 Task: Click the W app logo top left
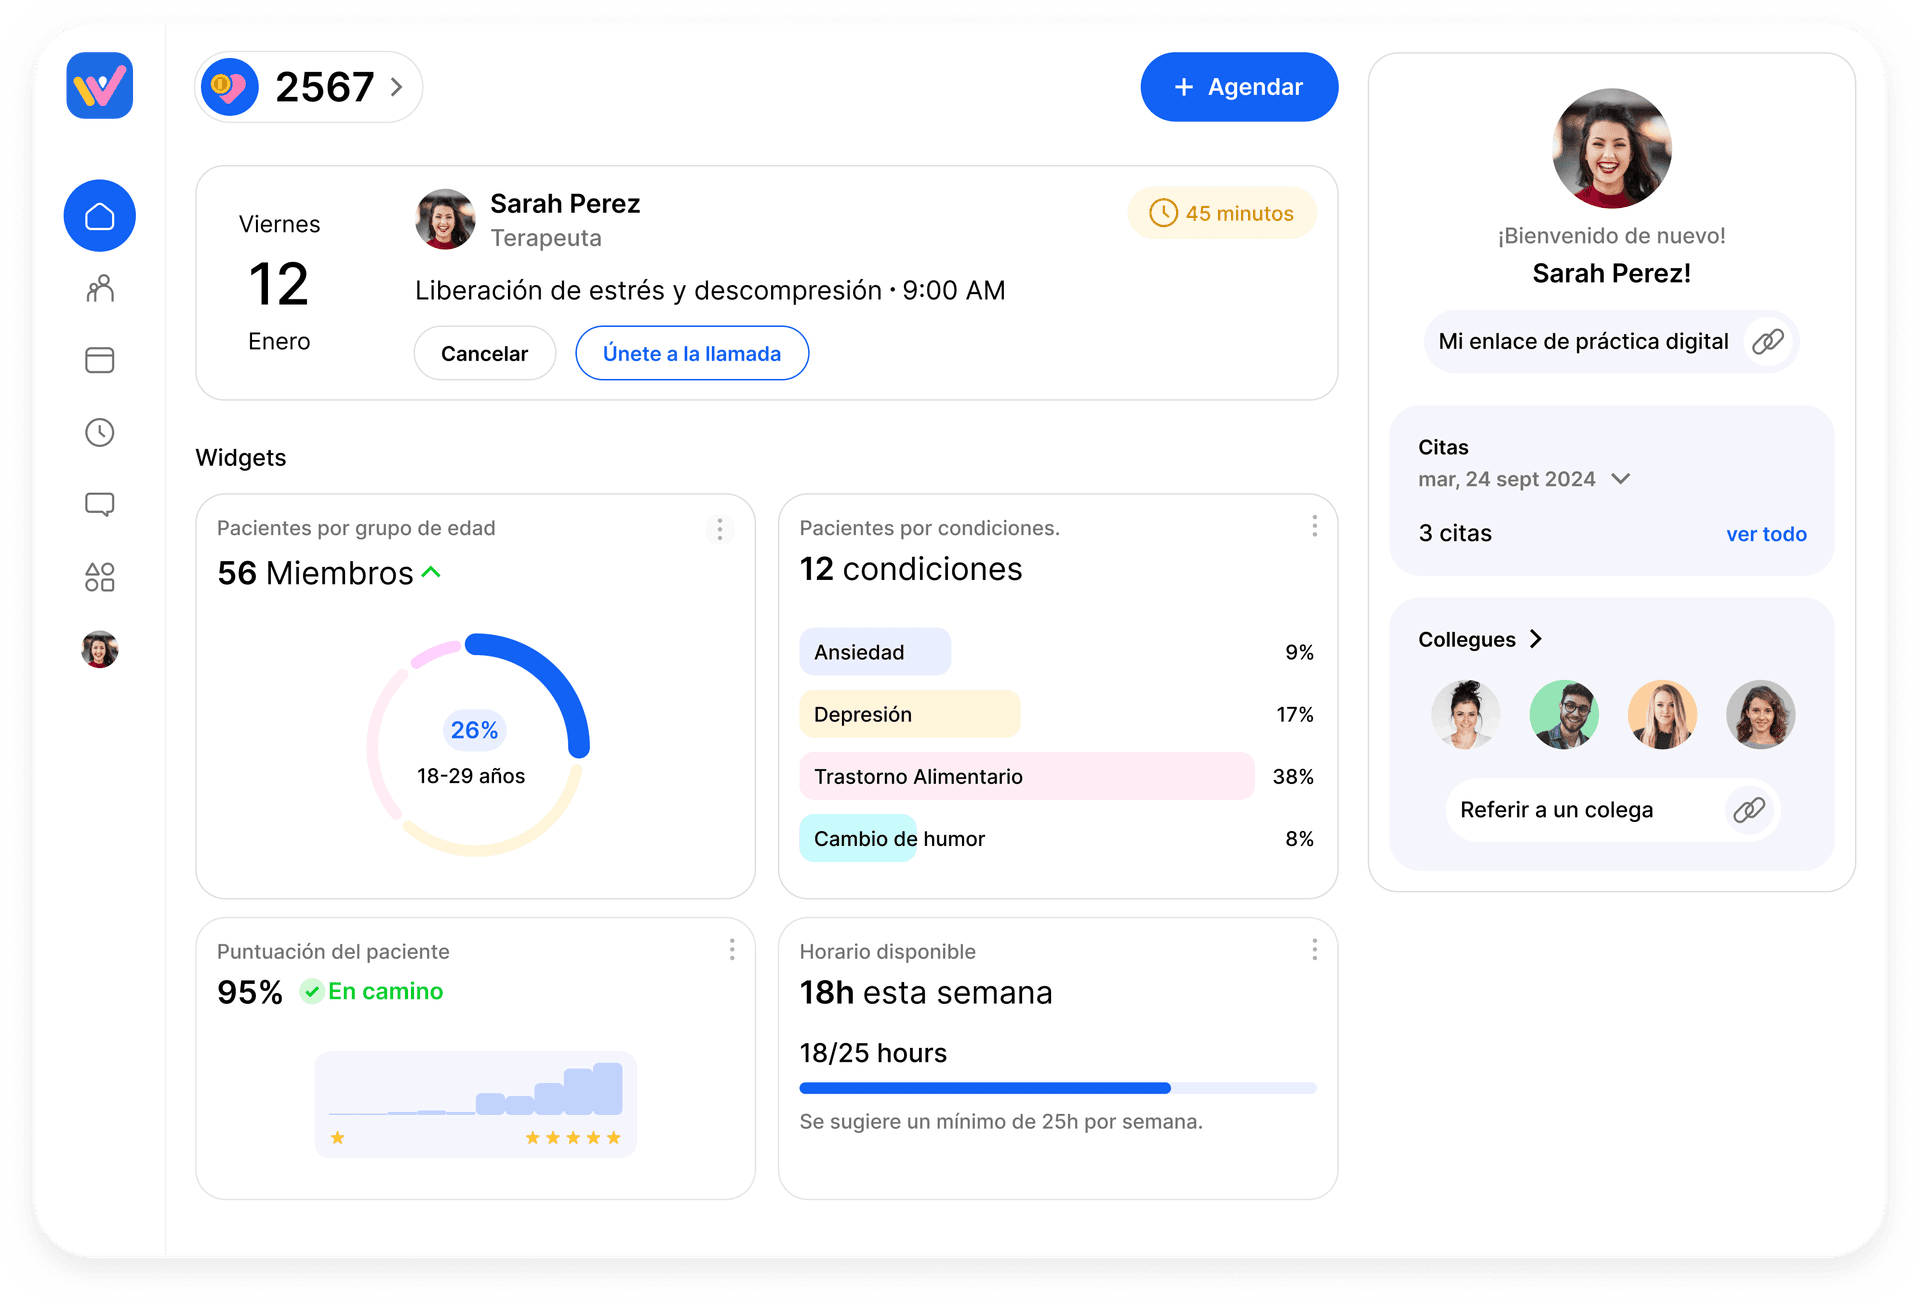point(99,86)
